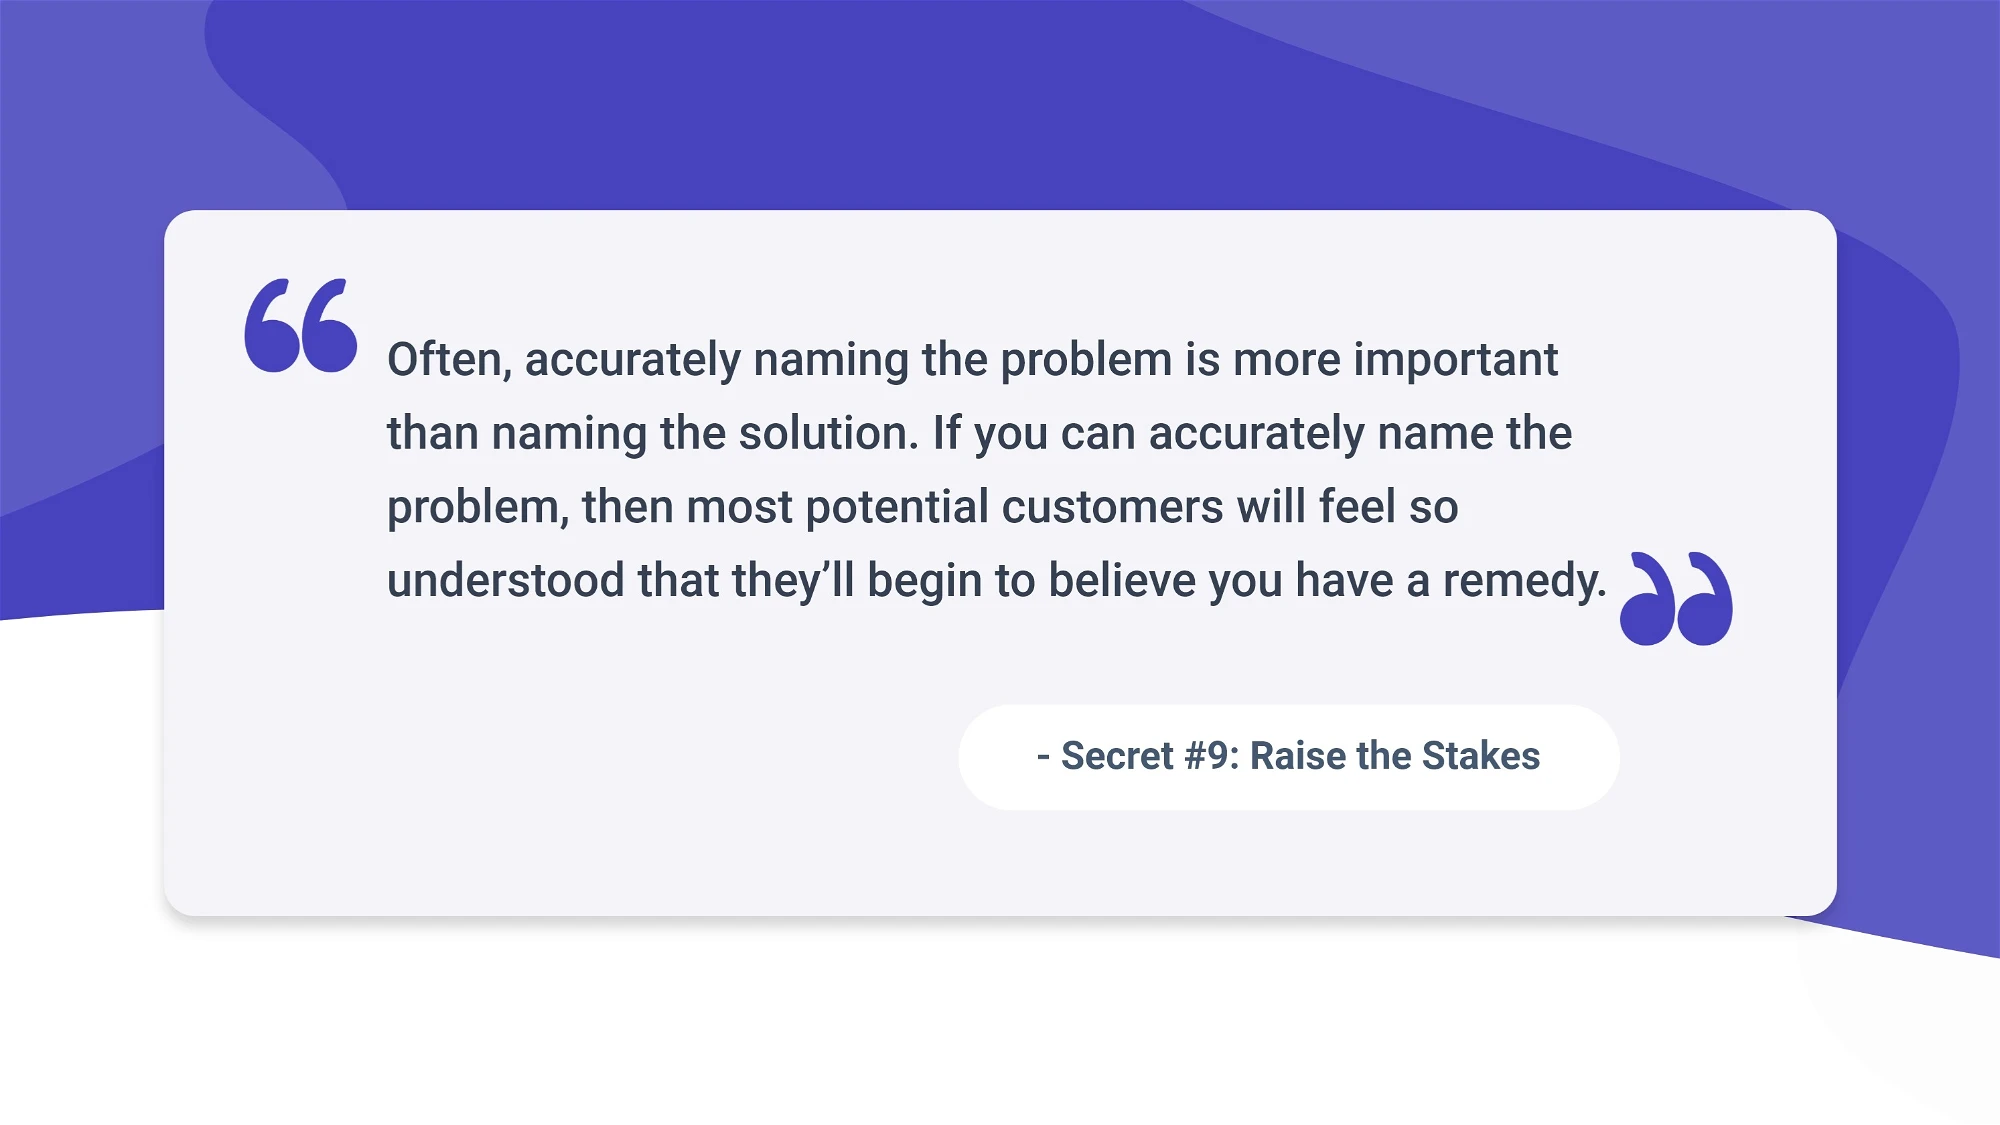Click the word 'believe' in the last line

[1121, 581]
